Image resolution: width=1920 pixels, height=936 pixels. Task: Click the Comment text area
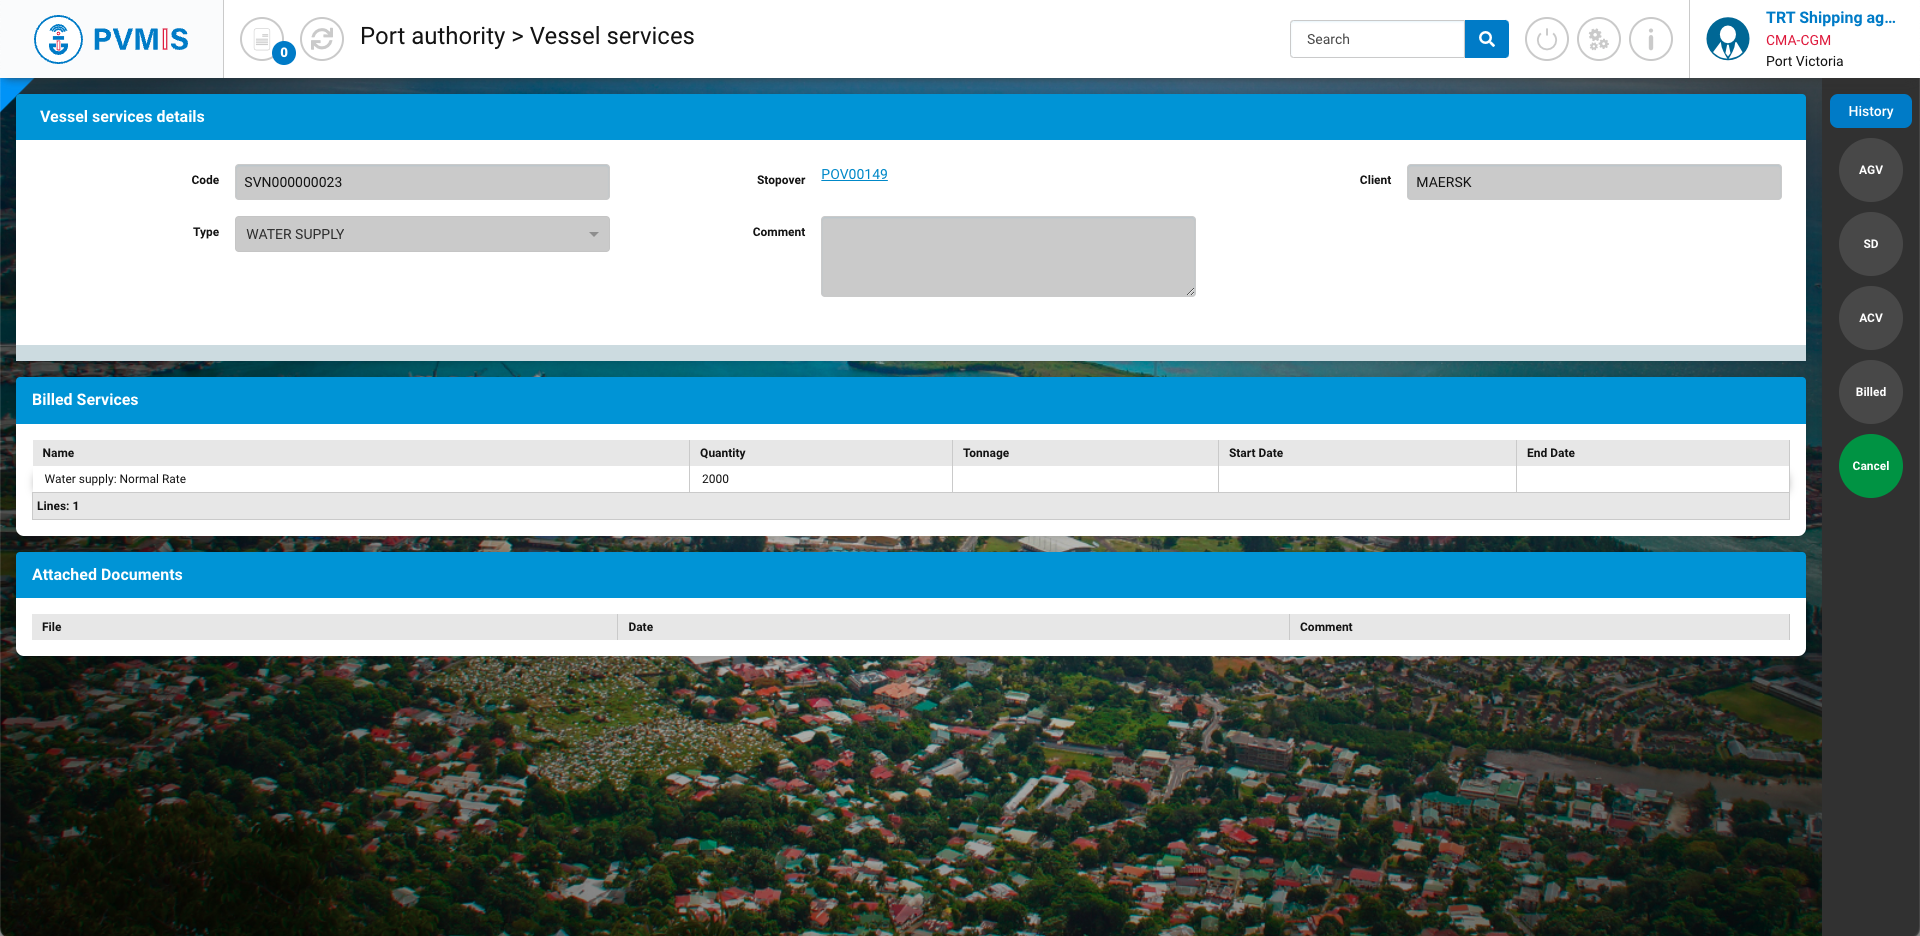coord(1007,256)
